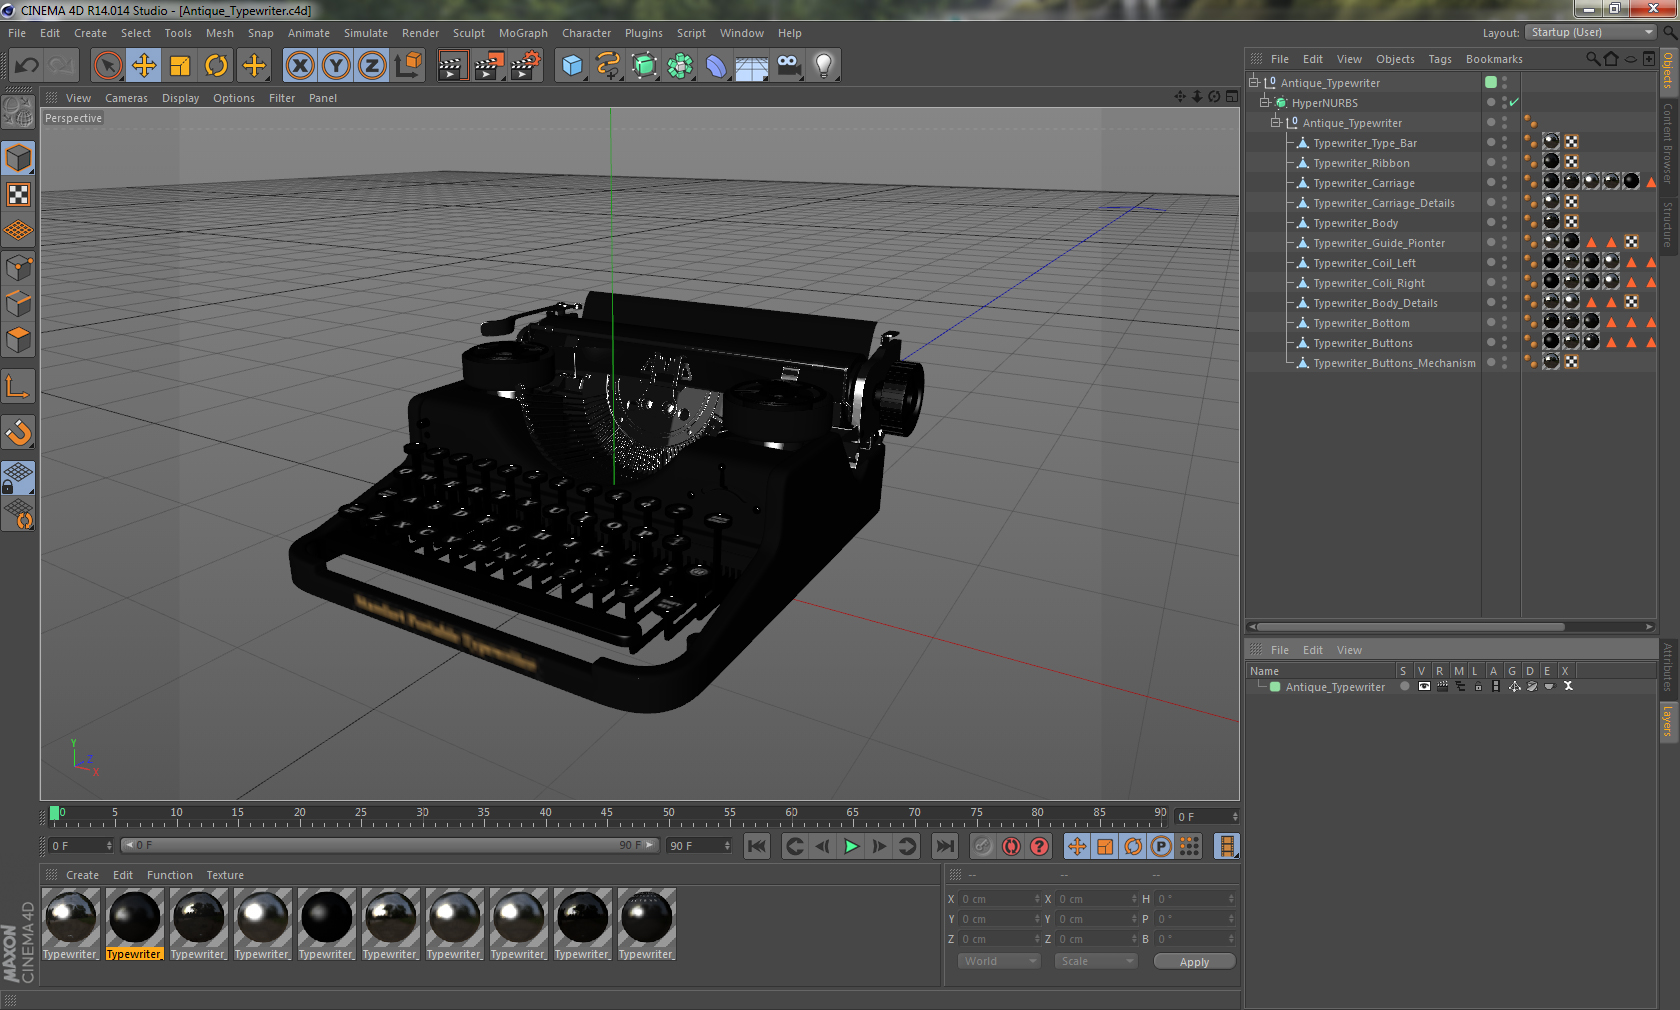Select the highlighted Typewriter material thumbnail
The image size is (1680, 1010).
(x=134, y=917)
